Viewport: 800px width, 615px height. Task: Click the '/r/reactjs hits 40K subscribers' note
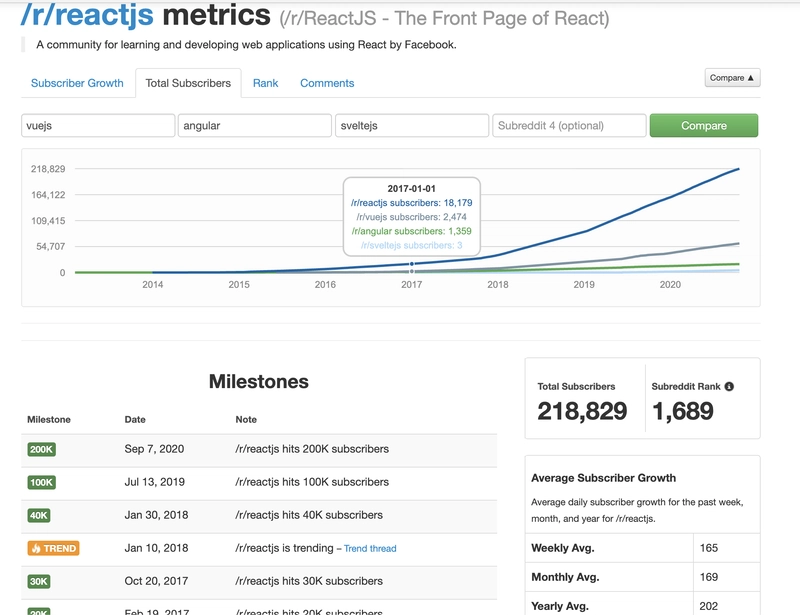[309, 515]
